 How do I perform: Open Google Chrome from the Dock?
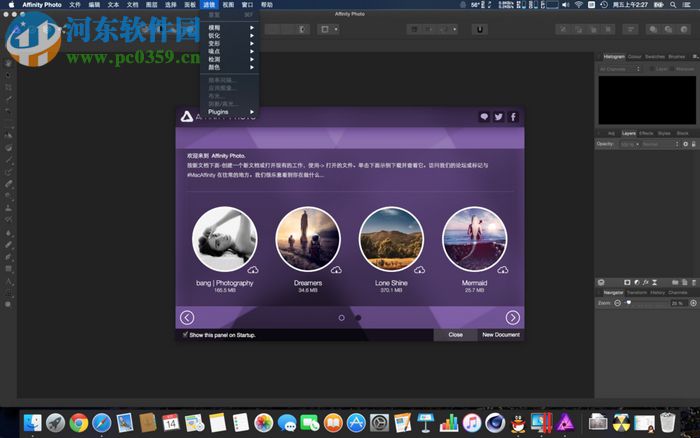point(79,422)
